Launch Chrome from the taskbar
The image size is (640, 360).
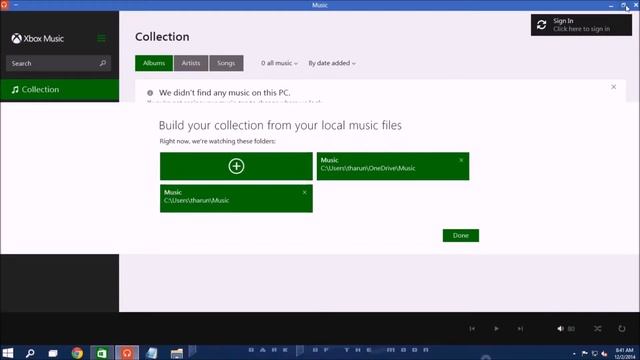pyautogui.click(x=77, y=353)
